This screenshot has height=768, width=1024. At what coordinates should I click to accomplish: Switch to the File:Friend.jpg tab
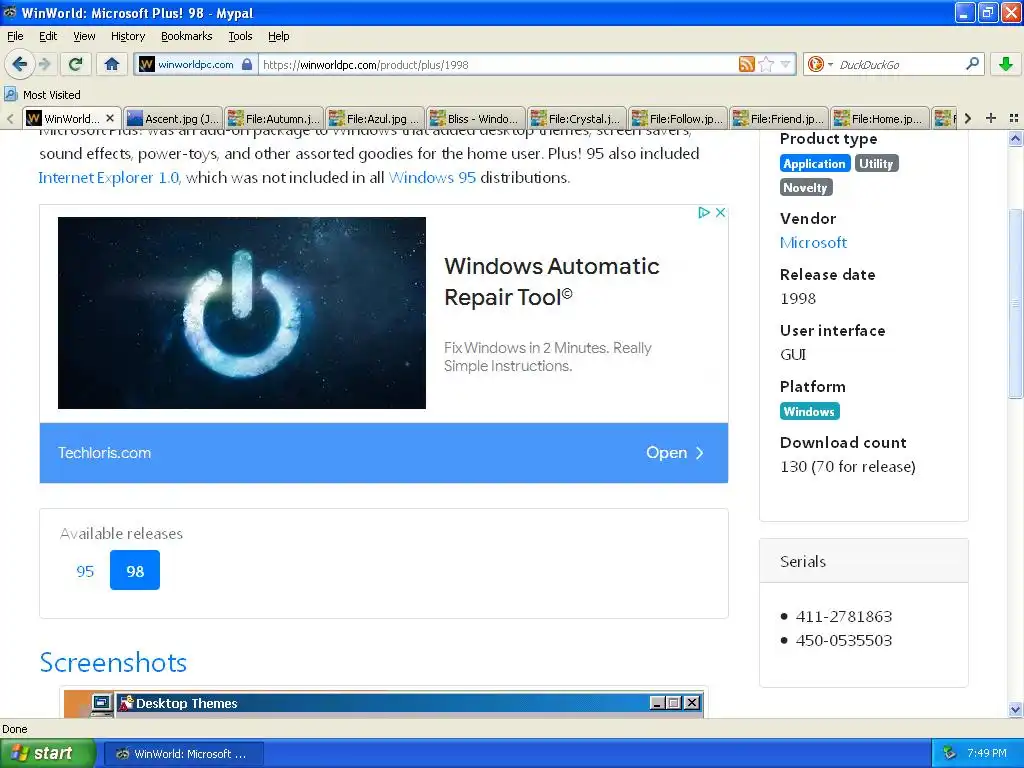[778, 119]
